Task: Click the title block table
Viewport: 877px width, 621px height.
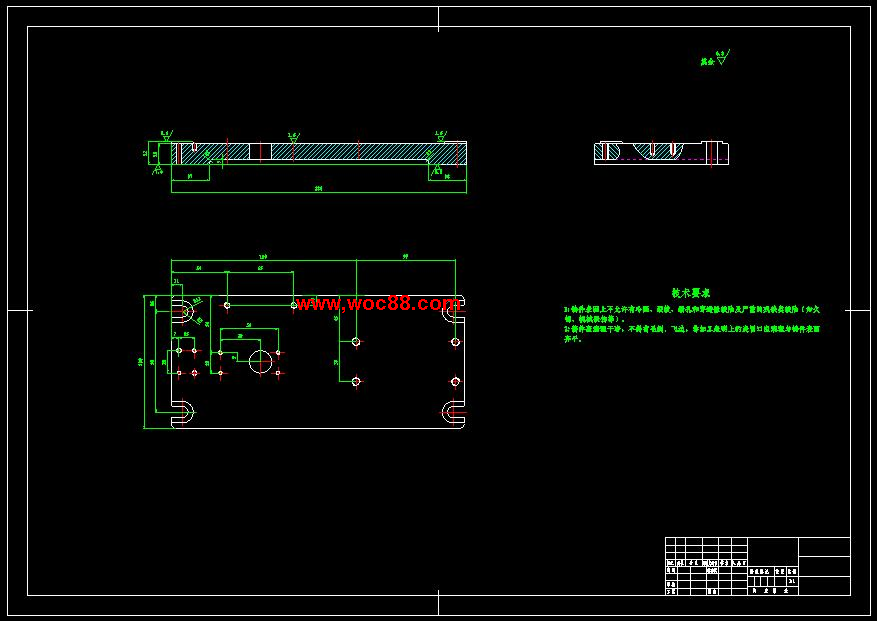Action: (758, 566)
